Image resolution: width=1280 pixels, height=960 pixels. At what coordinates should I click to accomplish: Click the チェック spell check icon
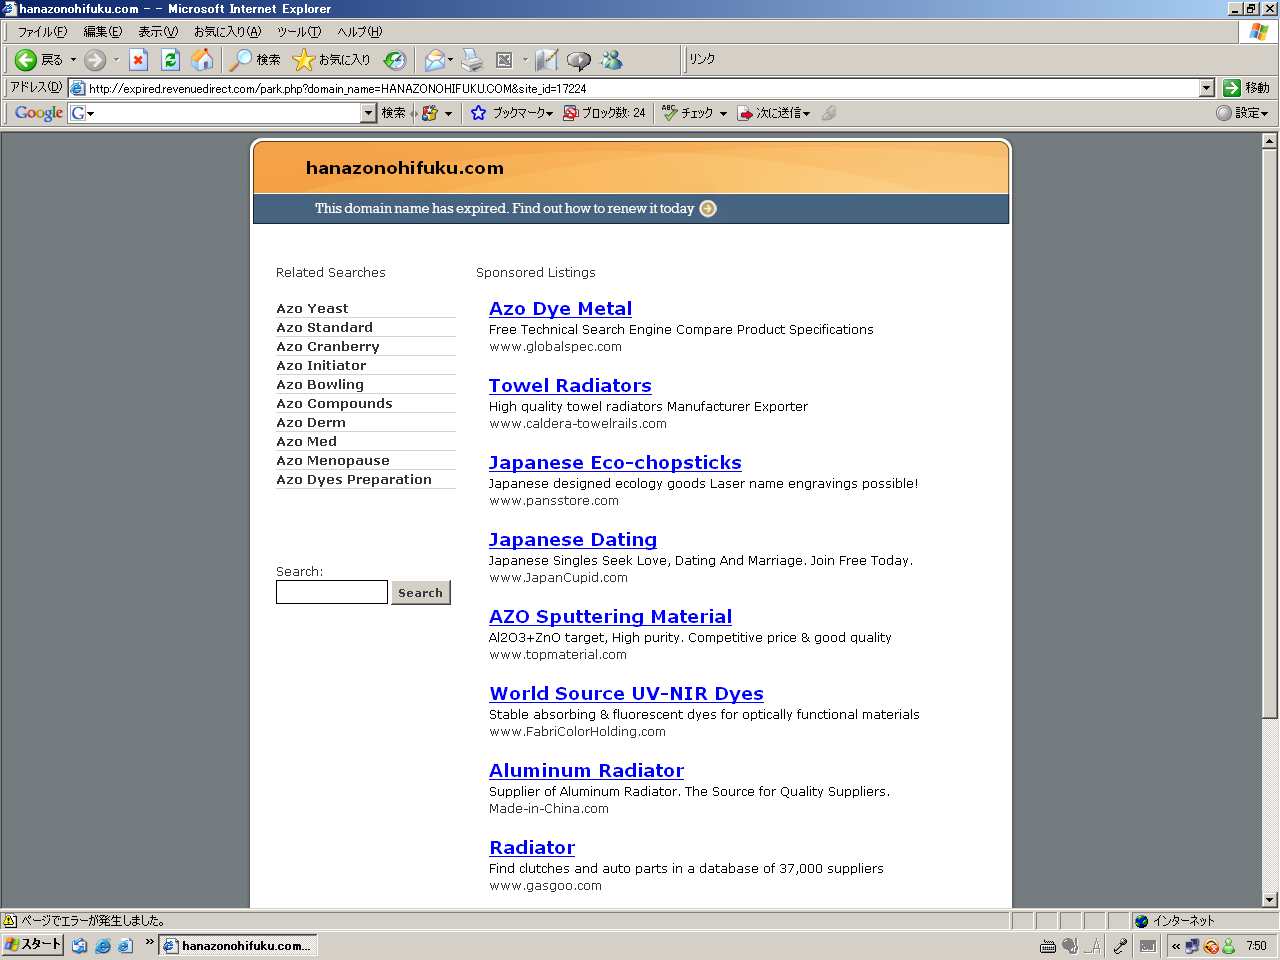(x=670, y=113)
